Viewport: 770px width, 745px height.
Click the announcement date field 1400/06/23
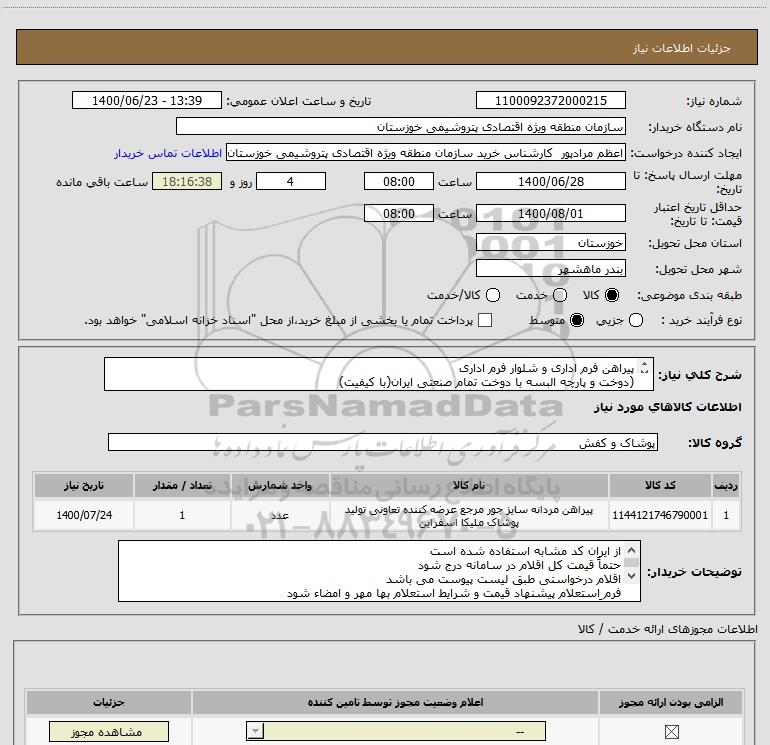(147, 100)
